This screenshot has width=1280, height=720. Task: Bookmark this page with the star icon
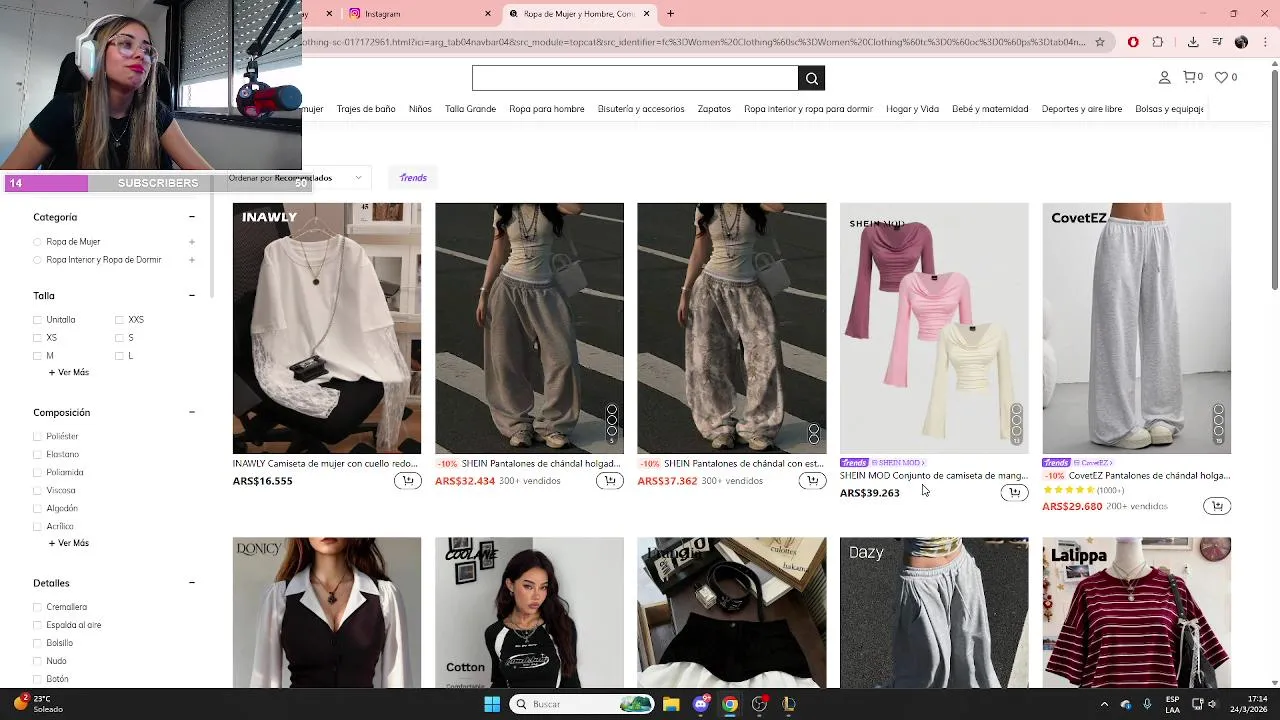click(1100, 42)
